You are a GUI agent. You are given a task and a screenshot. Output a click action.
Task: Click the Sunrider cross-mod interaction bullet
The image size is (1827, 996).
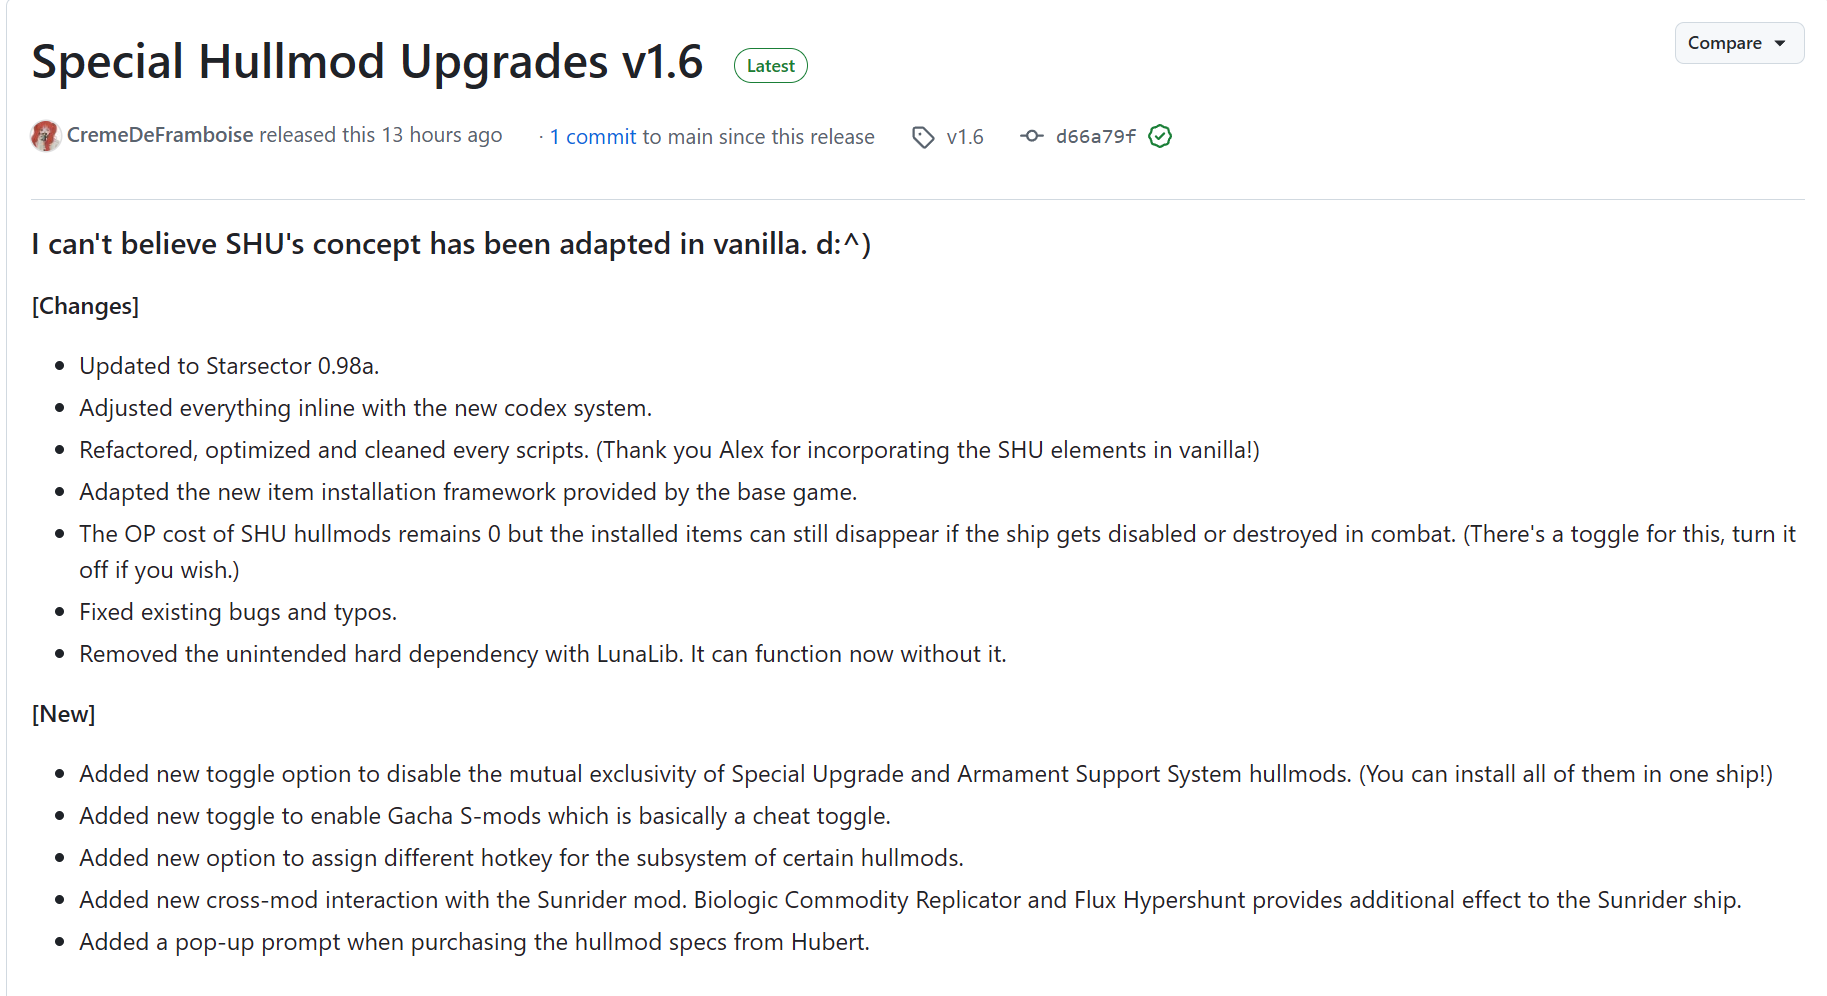point(910,900)
